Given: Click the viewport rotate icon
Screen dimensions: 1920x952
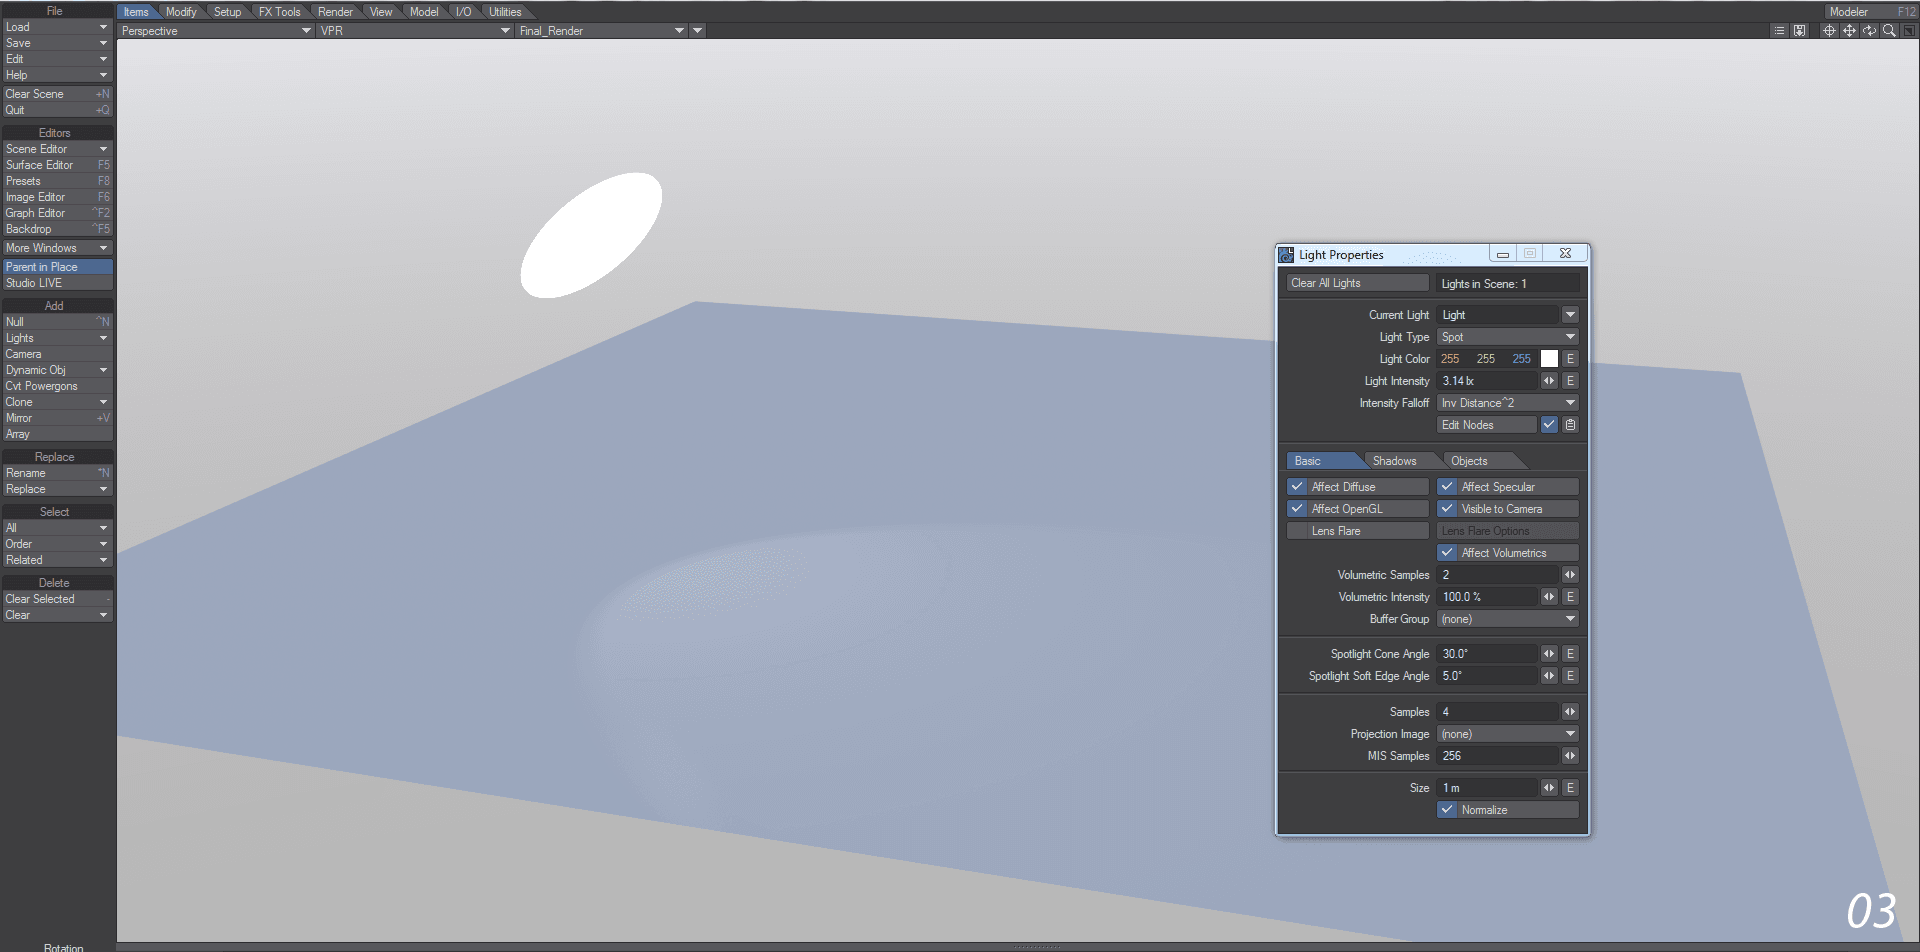Looking at the screenshot, I should pos(1869,31).
